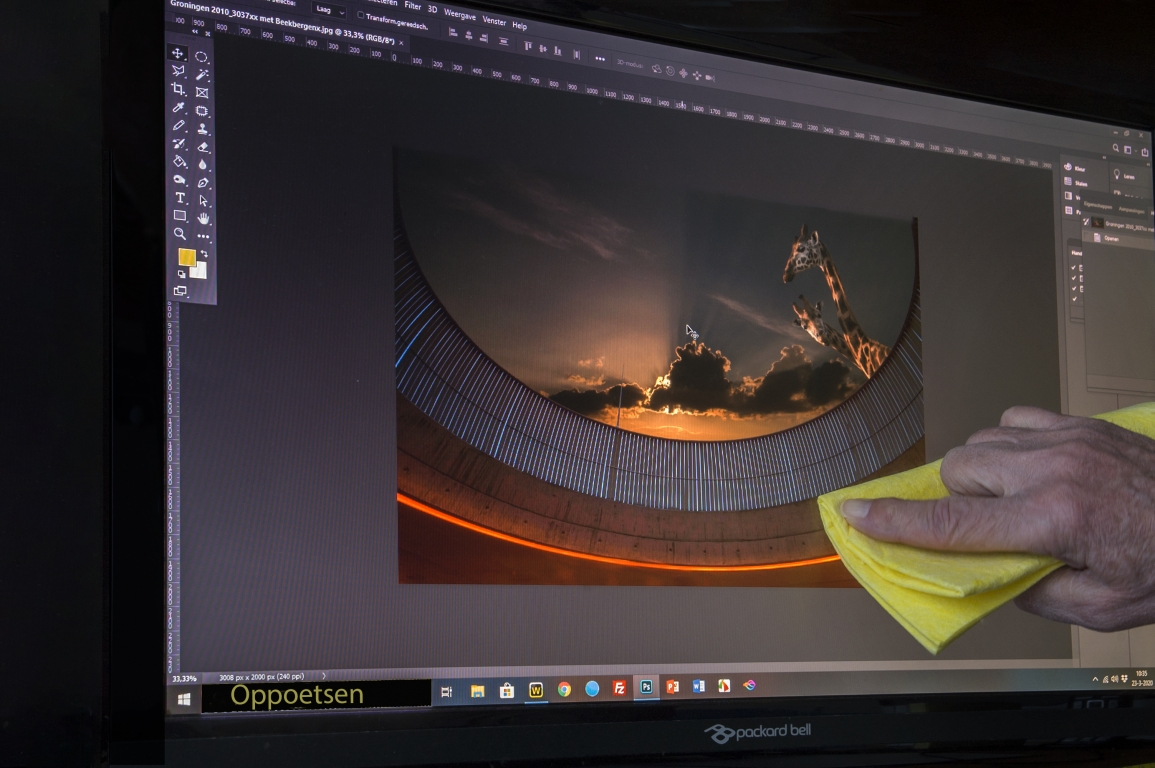1155x768 pixels.
Task: Open PowerPoint from the taskbar
Action: coord(673,686)
